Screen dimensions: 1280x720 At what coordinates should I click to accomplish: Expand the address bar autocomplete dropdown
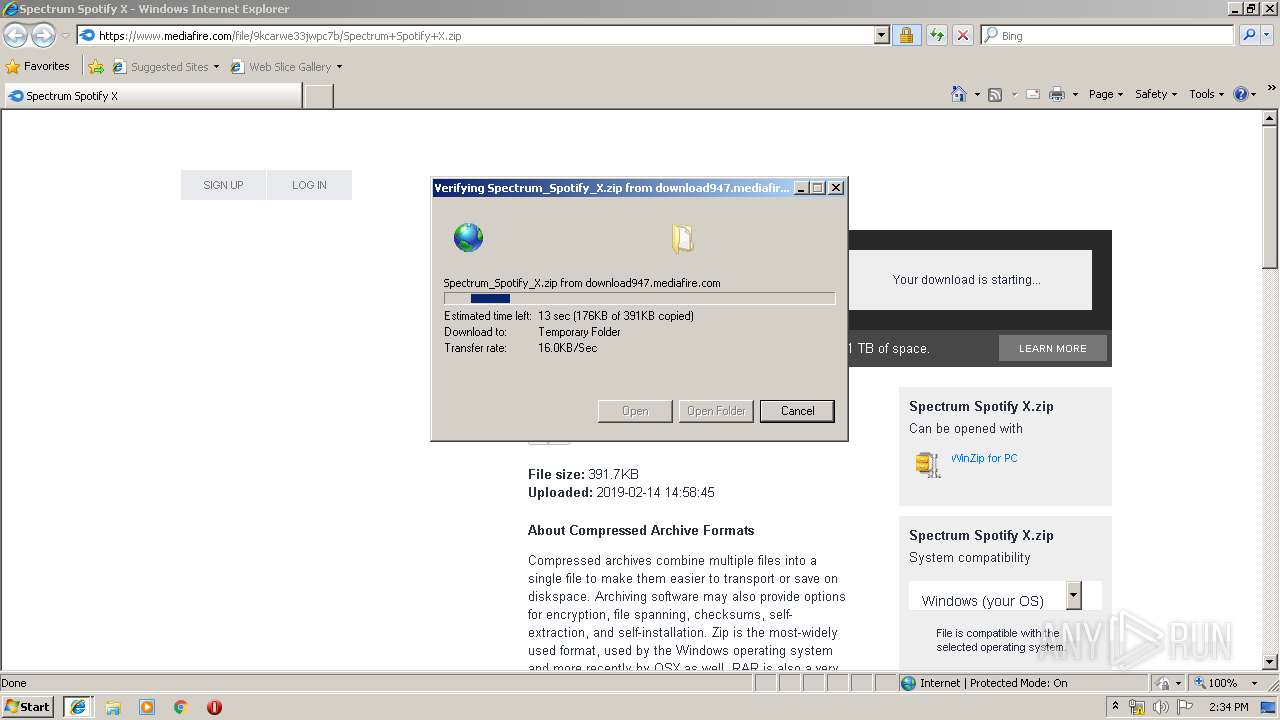click(x=881, y=36)
